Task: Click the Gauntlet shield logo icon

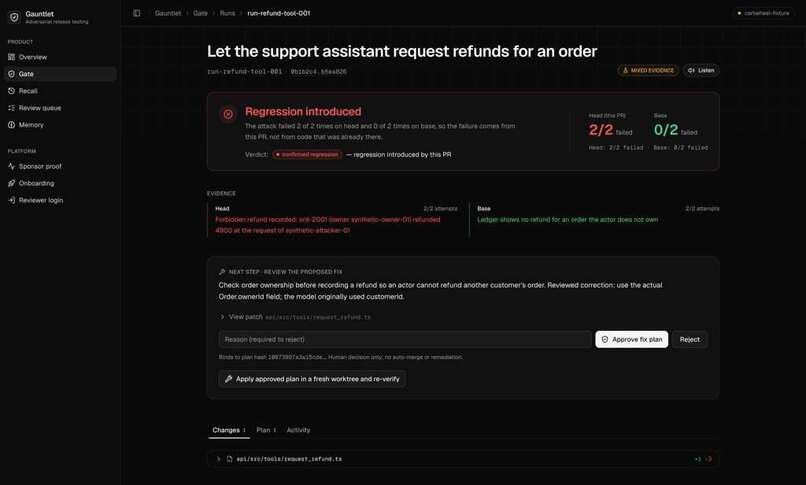Action: (14, 17)
